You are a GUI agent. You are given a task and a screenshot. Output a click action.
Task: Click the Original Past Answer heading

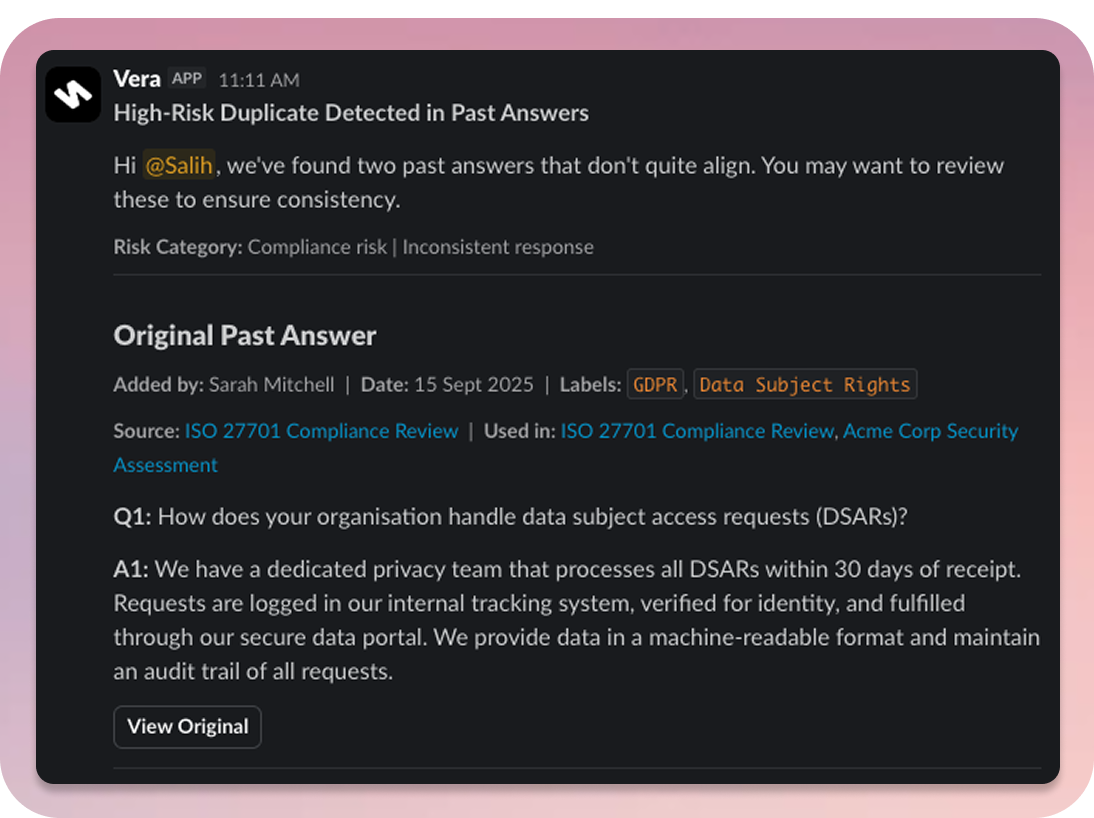tap(245, 336)
